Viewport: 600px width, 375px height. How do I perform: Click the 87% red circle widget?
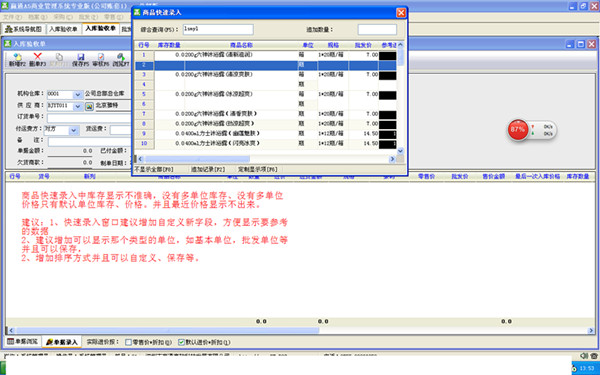[x=517, y=130]
